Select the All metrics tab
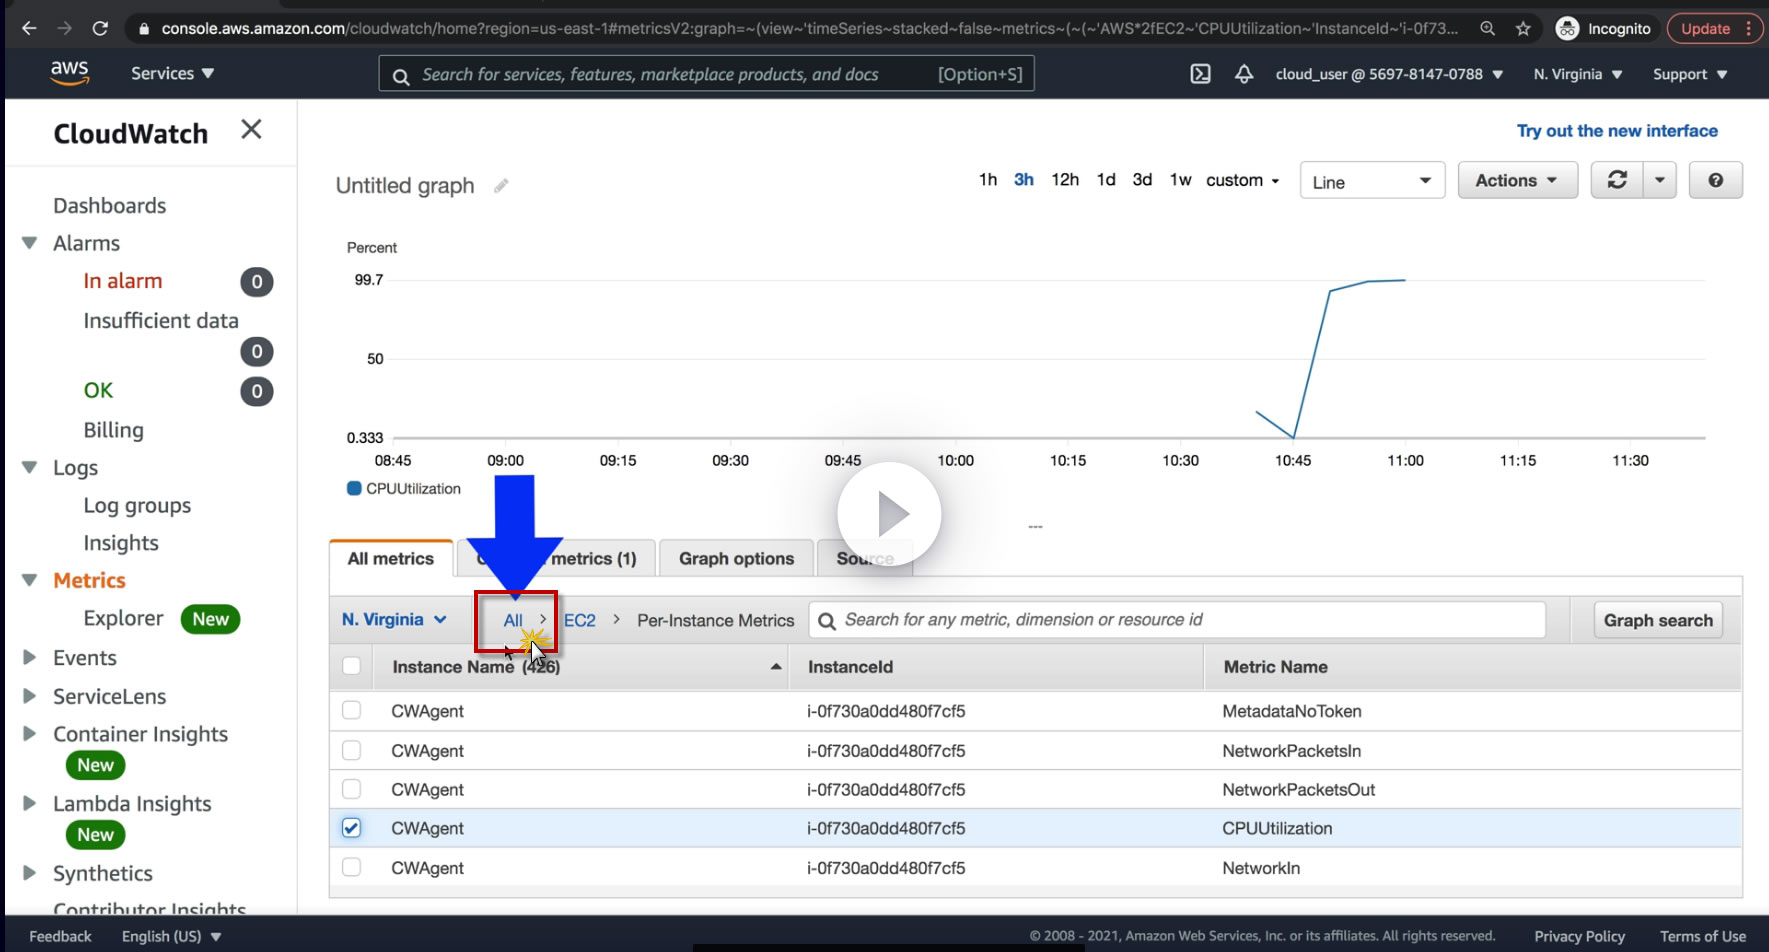The image size is (1769, 952). point(391,558)
